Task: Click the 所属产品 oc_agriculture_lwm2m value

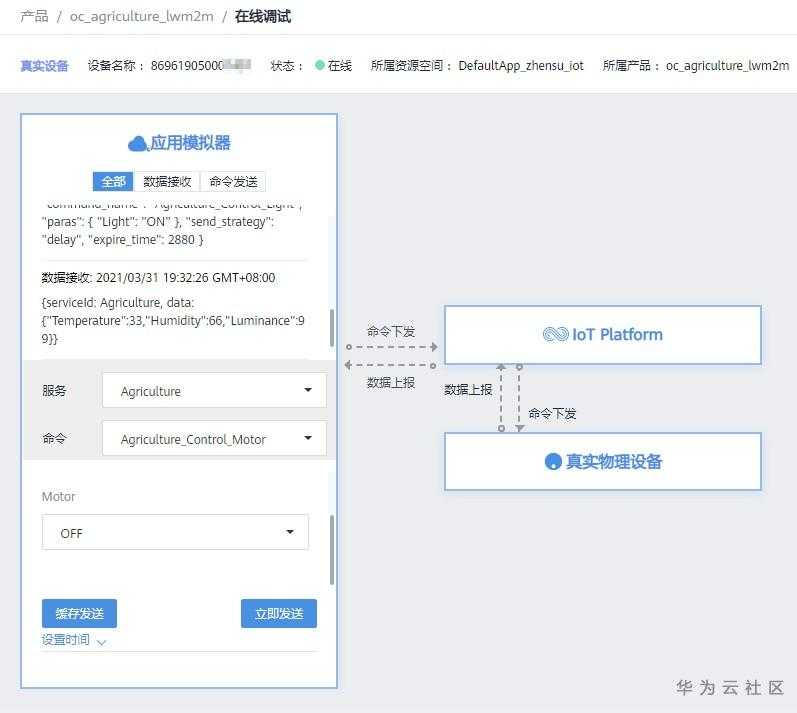Action: point(727,66)
